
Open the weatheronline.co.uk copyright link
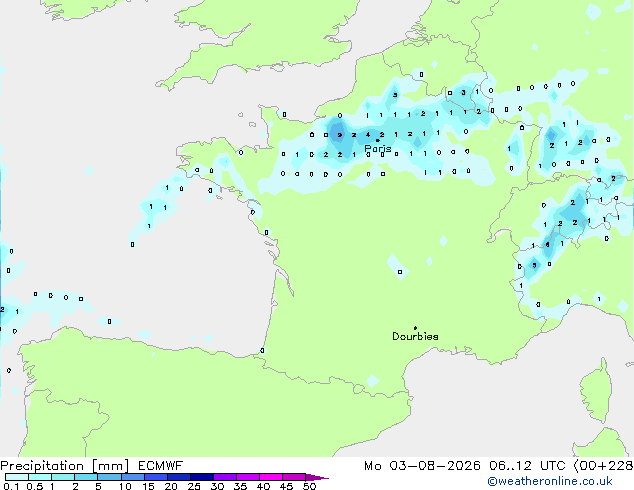coord(550,481)
